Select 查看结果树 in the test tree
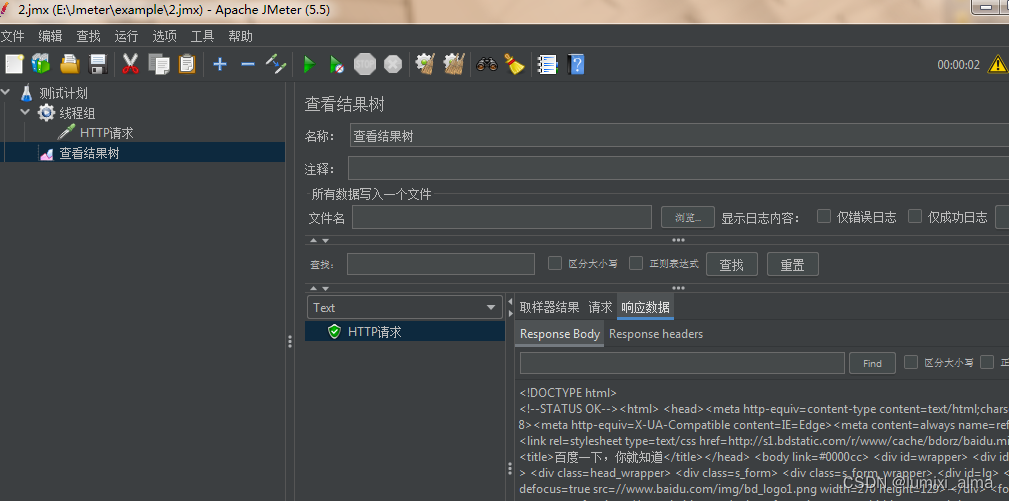 point(89,153)
